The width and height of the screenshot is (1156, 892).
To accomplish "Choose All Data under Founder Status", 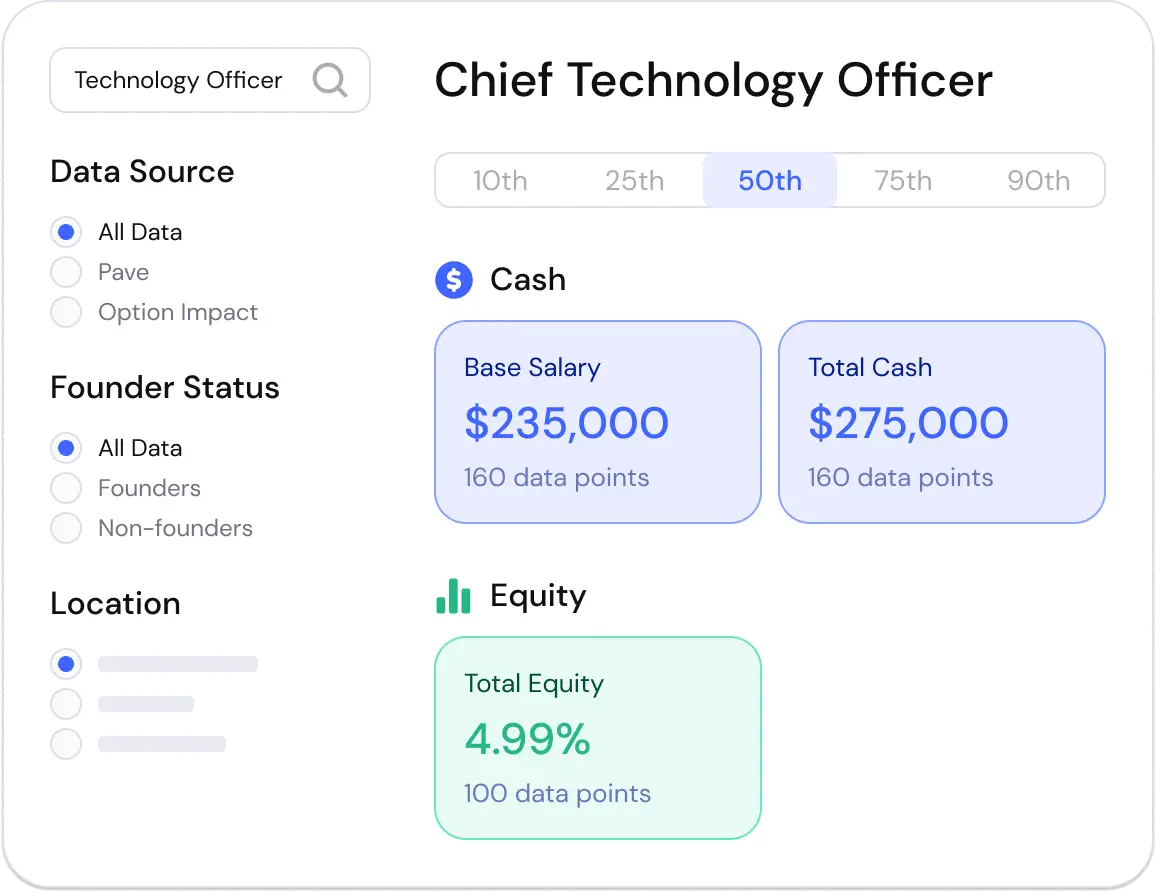I will (x=66, y=448).
